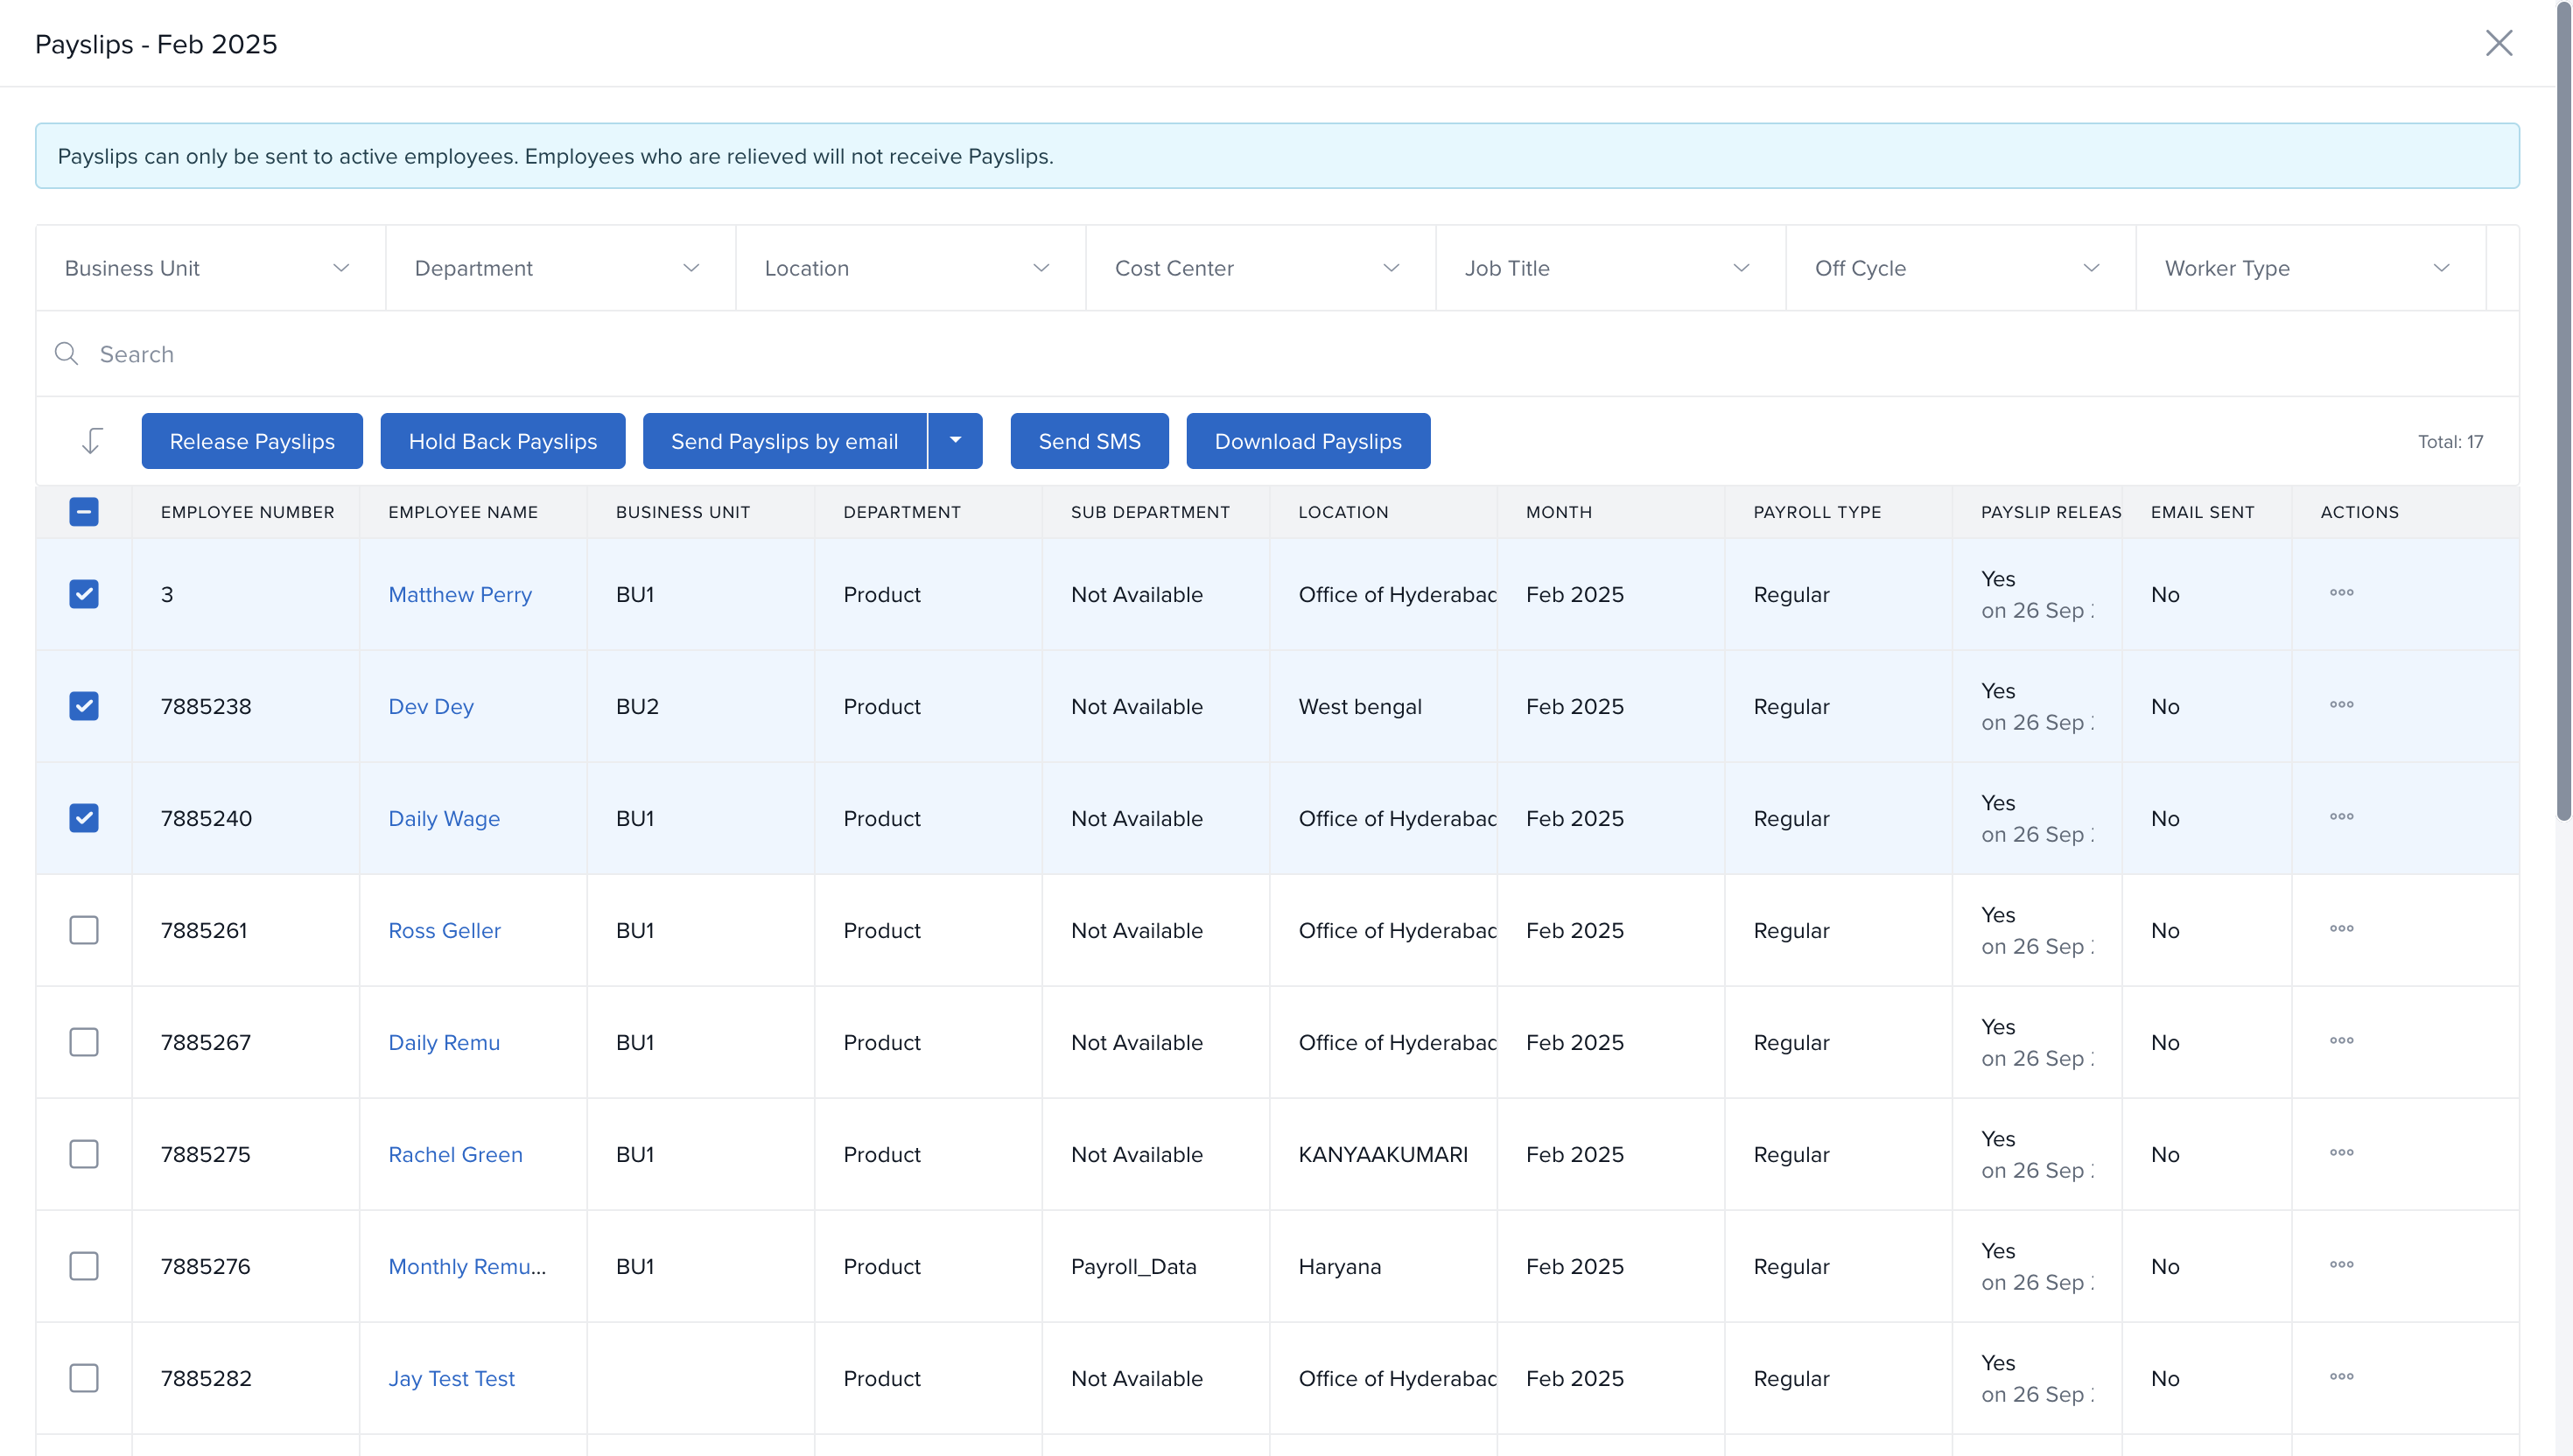The height and width of the screenshot is (1456, 2573).
Task: Close the Payslips Feb 2025 dialog
Action: [2498, 43]
